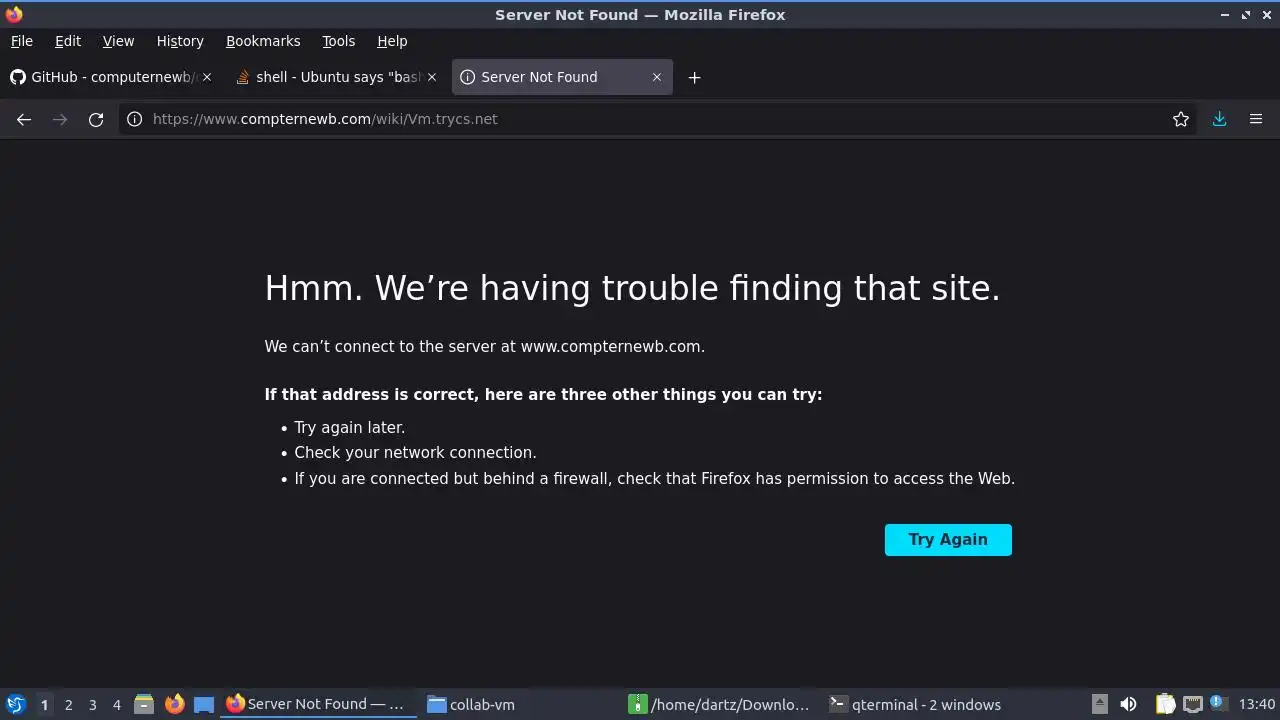Open the Firefox hamburger application menu
This screenshot has height=720, width=1280.
point(1256,119)
